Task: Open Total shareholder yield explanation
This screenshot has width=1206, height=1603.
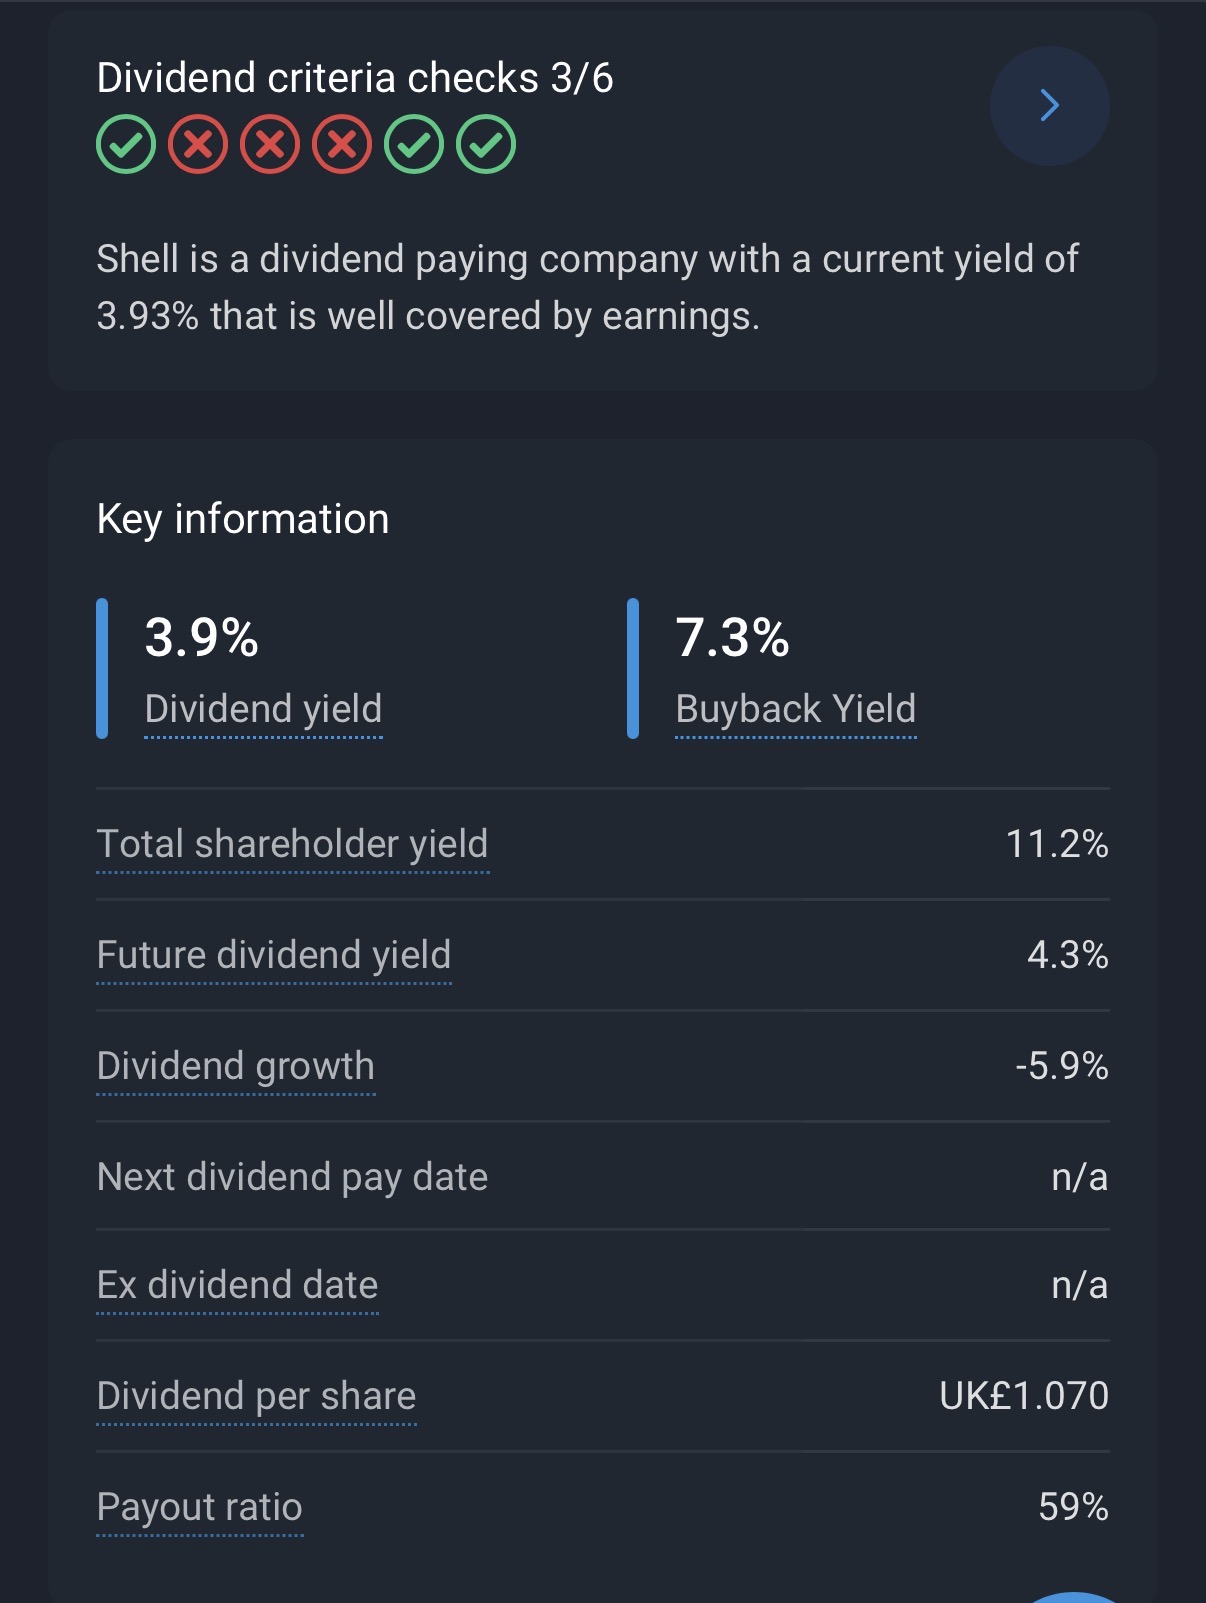Action: click(x=292, y=845)
